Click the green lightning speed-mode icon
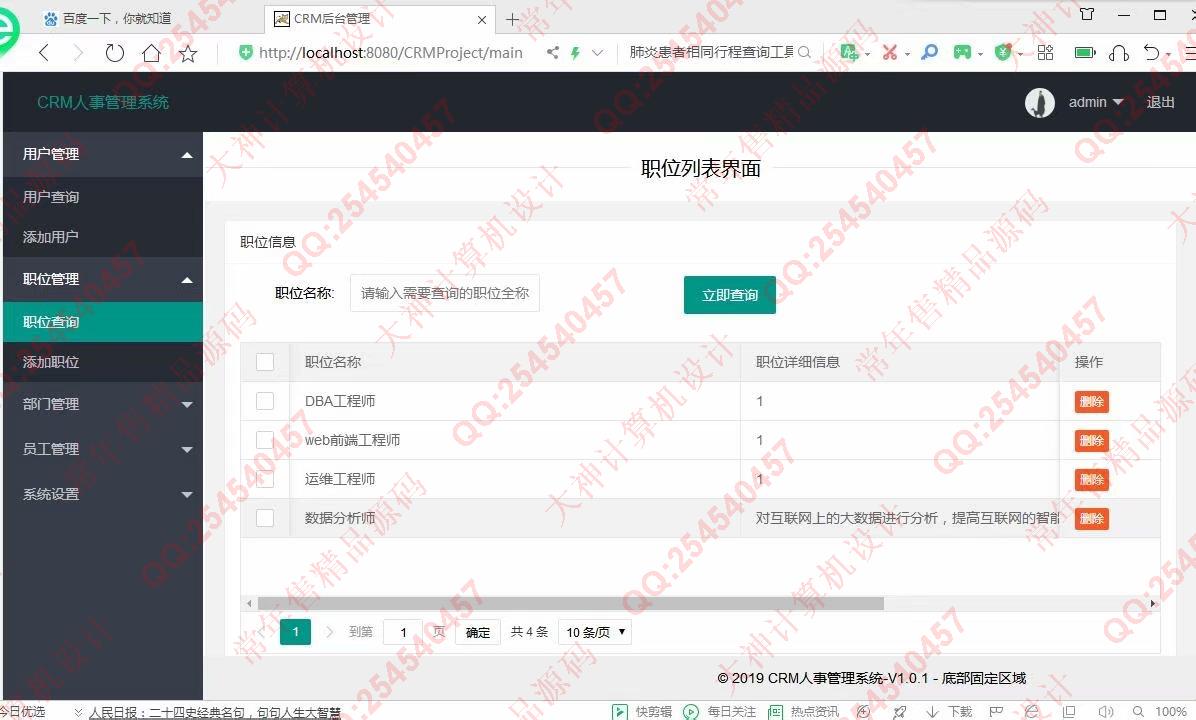This screenshot has height=720, width=1196. pyautogui.click(x=576, y=53)
